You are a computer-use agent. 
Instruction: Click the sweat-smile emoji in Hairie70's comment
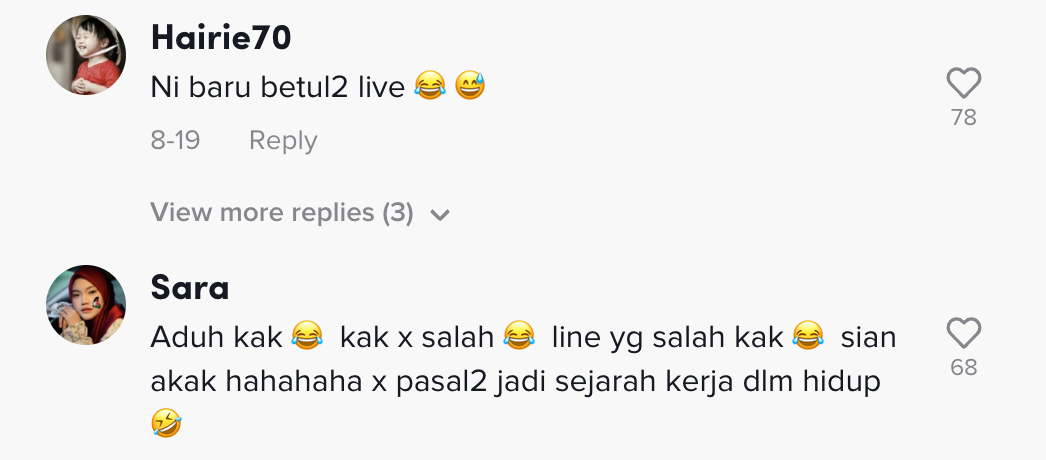(x=470, y=88)
